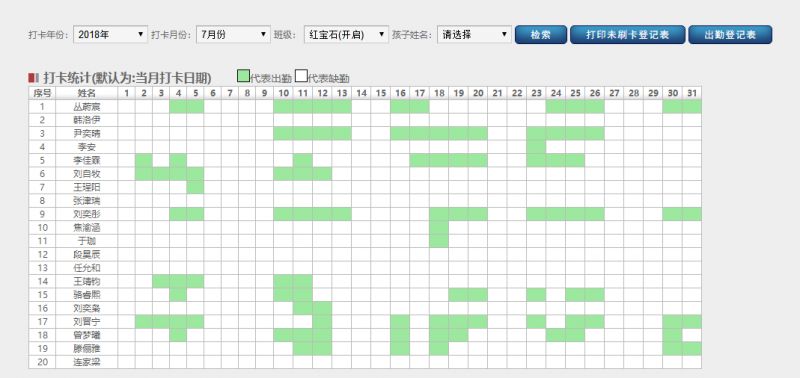
Task: Select the day 31 column header
Action: tap(692, 93)
